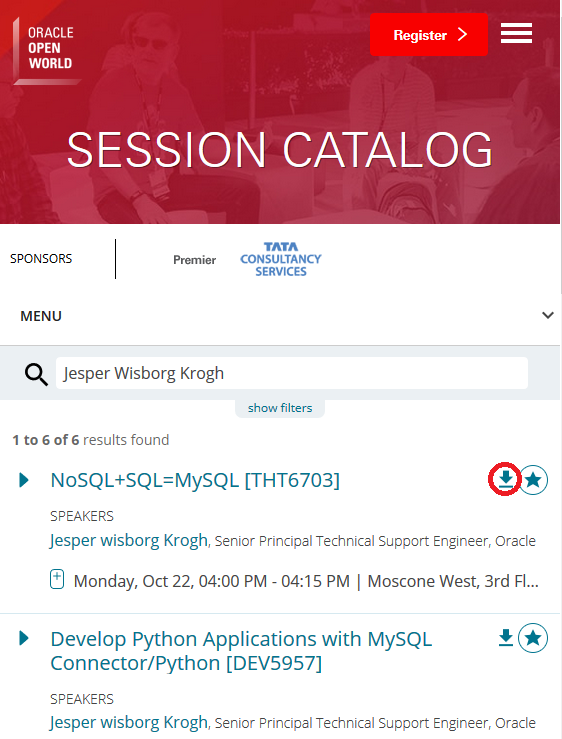Download the Develop Python Applications session file
The width and height of the screenshot is (562, 739).
[505, 638]
